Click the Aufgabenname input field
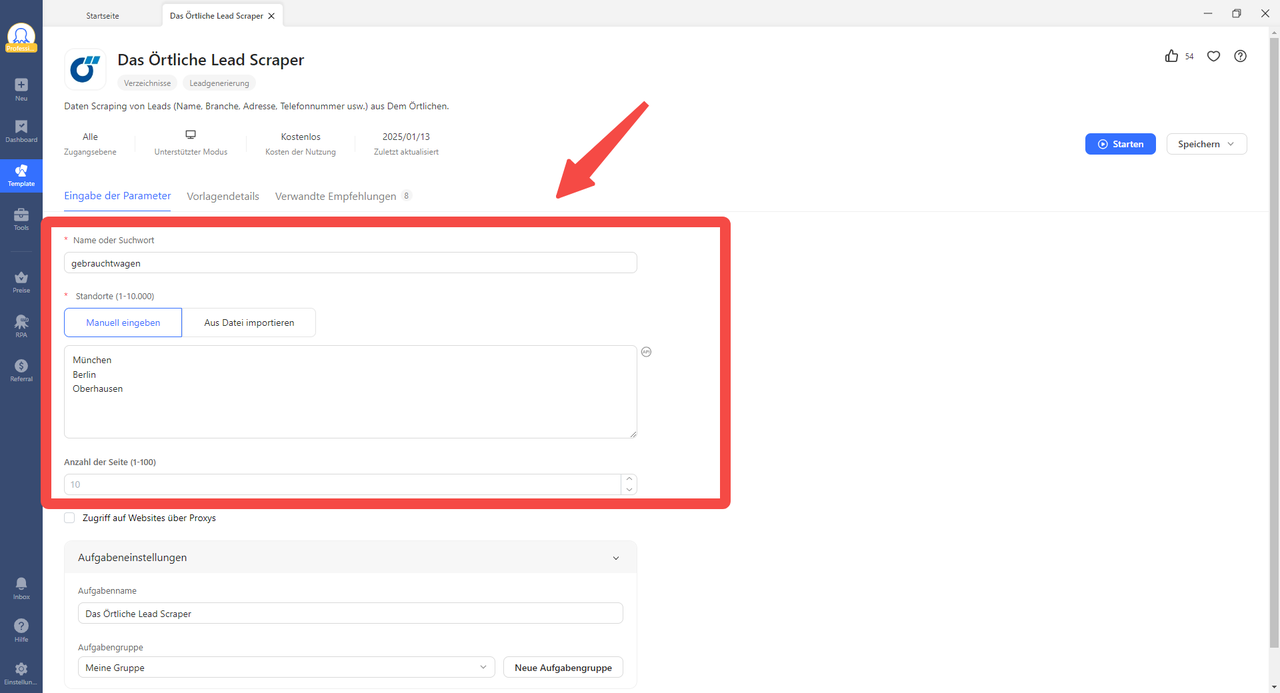 click(350, 613)
